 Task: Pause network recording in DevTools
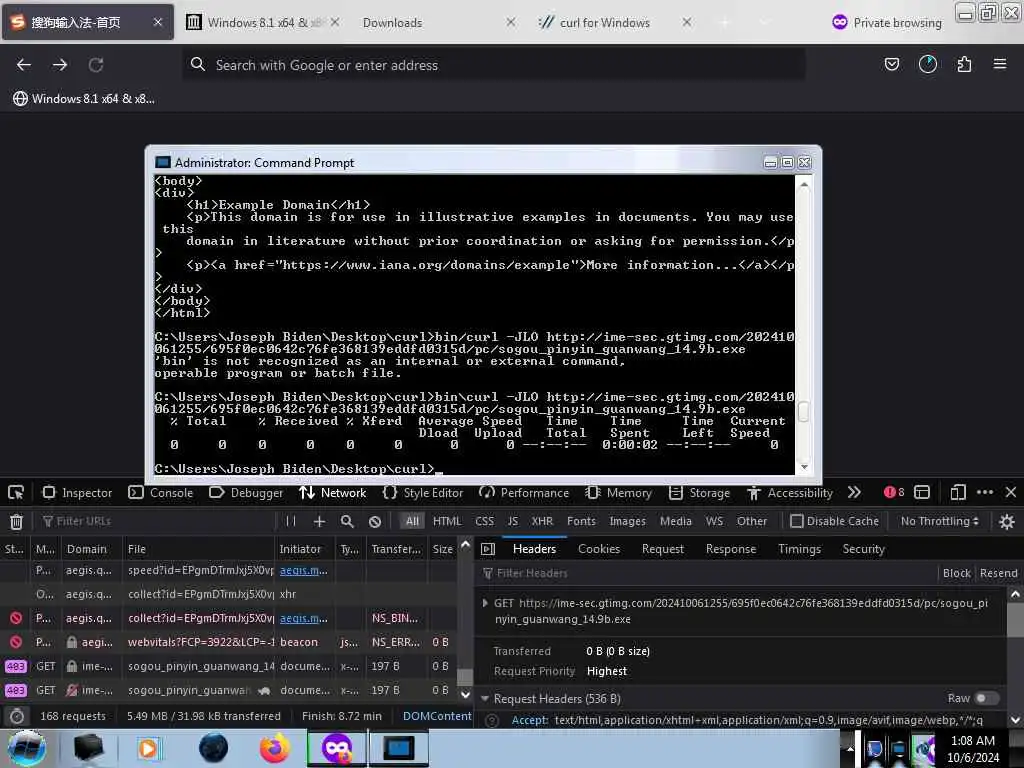tap(291, 521)
